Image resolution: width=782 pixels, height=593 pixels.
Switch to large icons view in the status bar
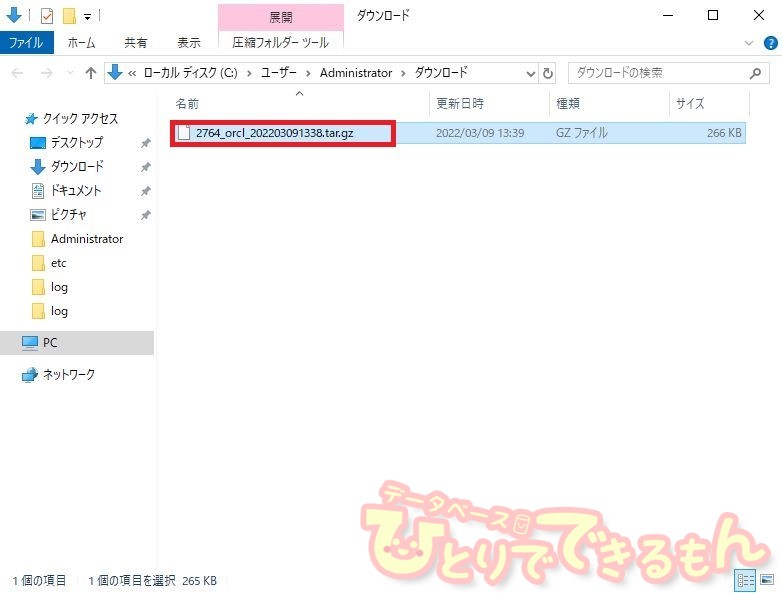[x=767, y=580]
